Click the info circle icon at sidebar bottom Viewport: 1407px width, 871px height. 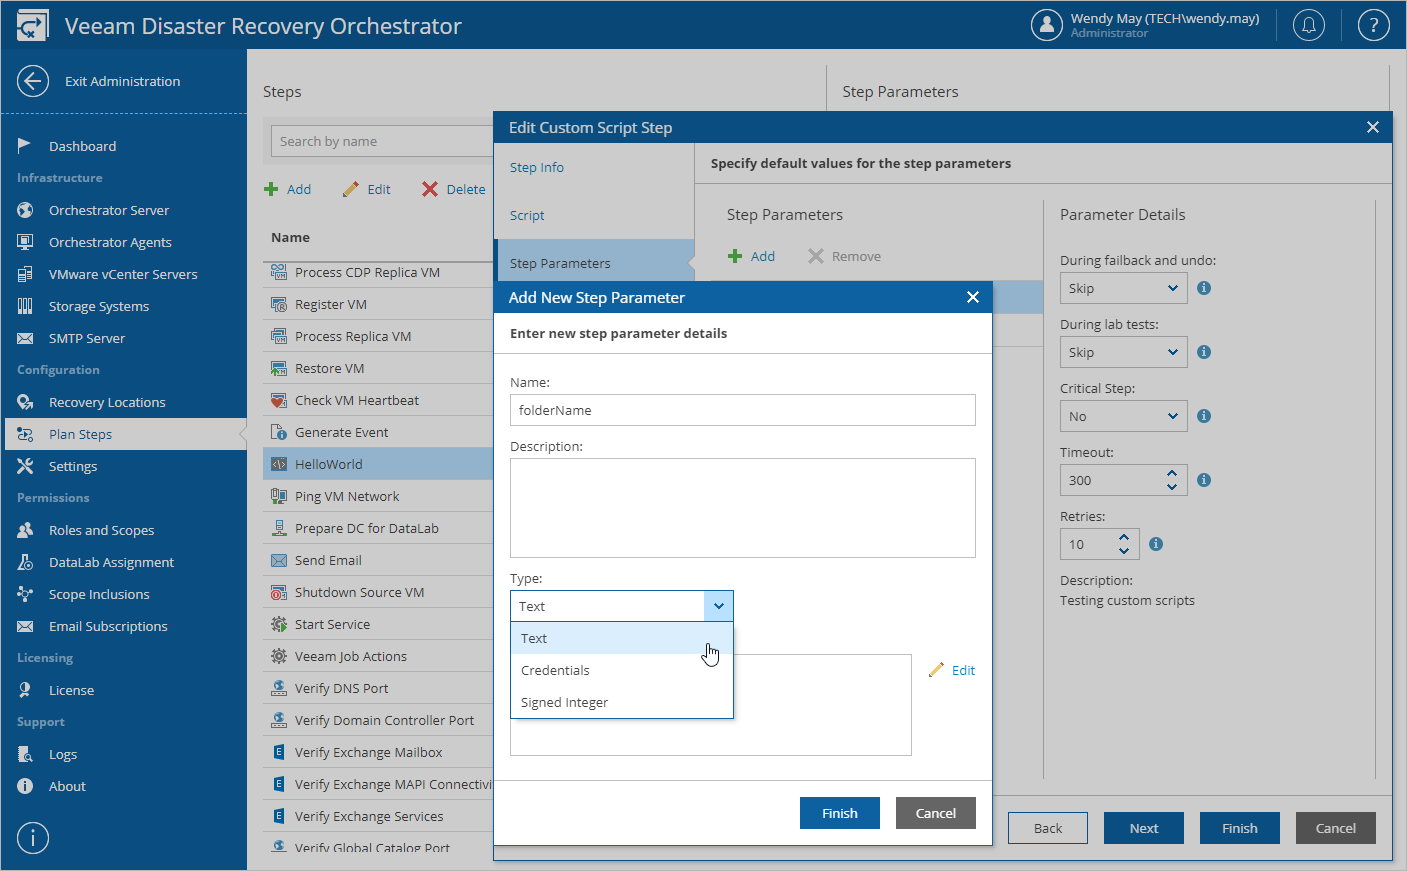click(33, 837)
